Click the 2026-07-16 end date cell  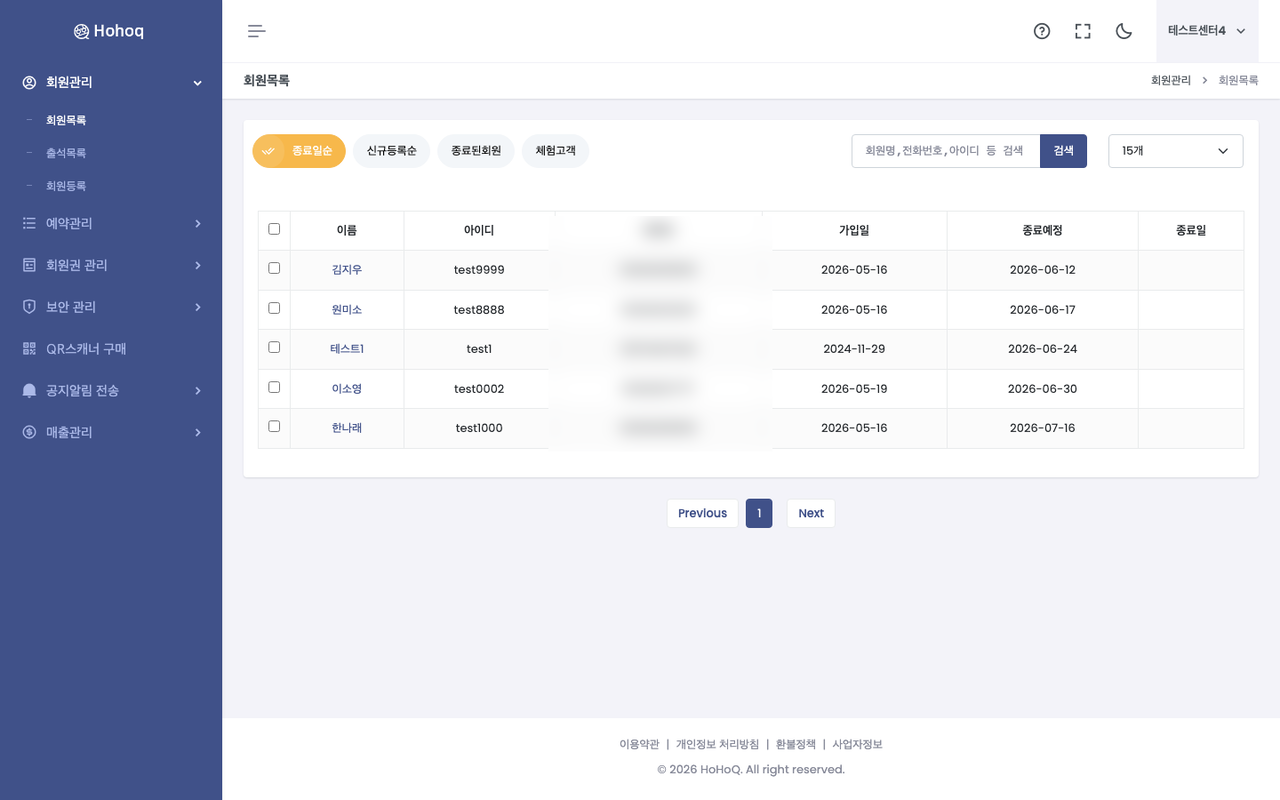1042,428
